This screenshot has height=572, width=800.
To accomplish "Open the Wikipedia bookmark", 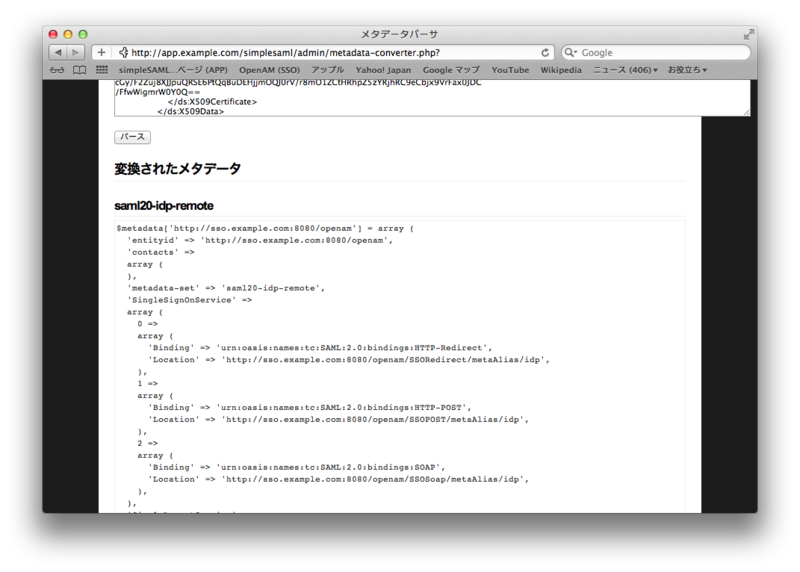I will coord(561,70).
